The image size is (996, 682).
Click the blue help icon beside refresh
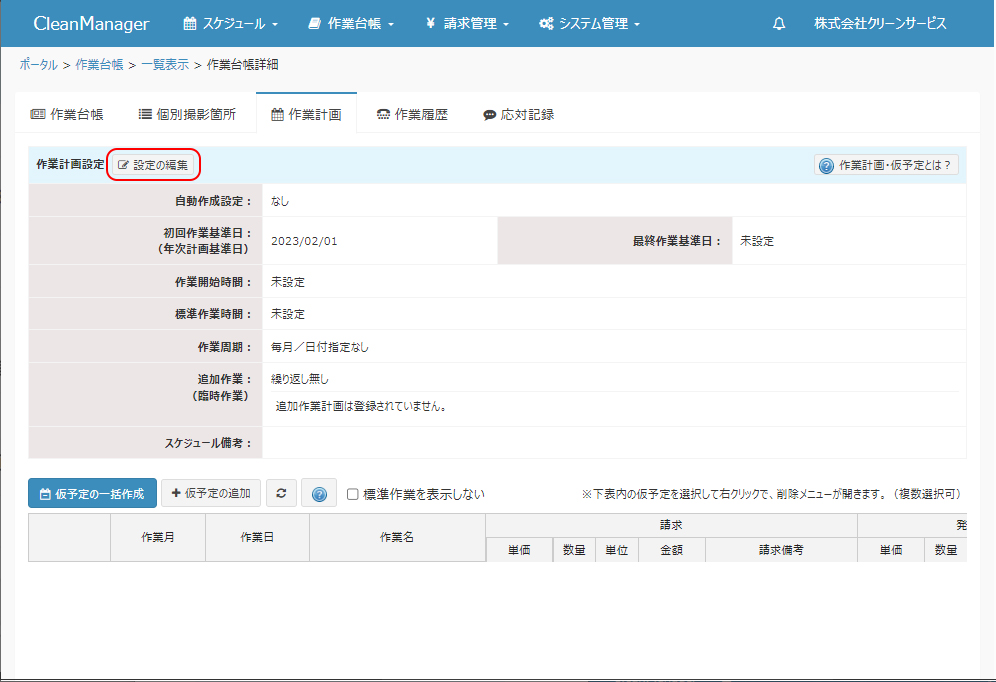[x=318, y=493]
